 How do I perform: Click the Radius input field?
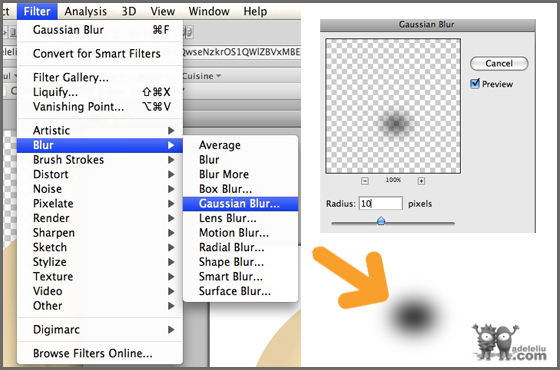coord(381,203)
